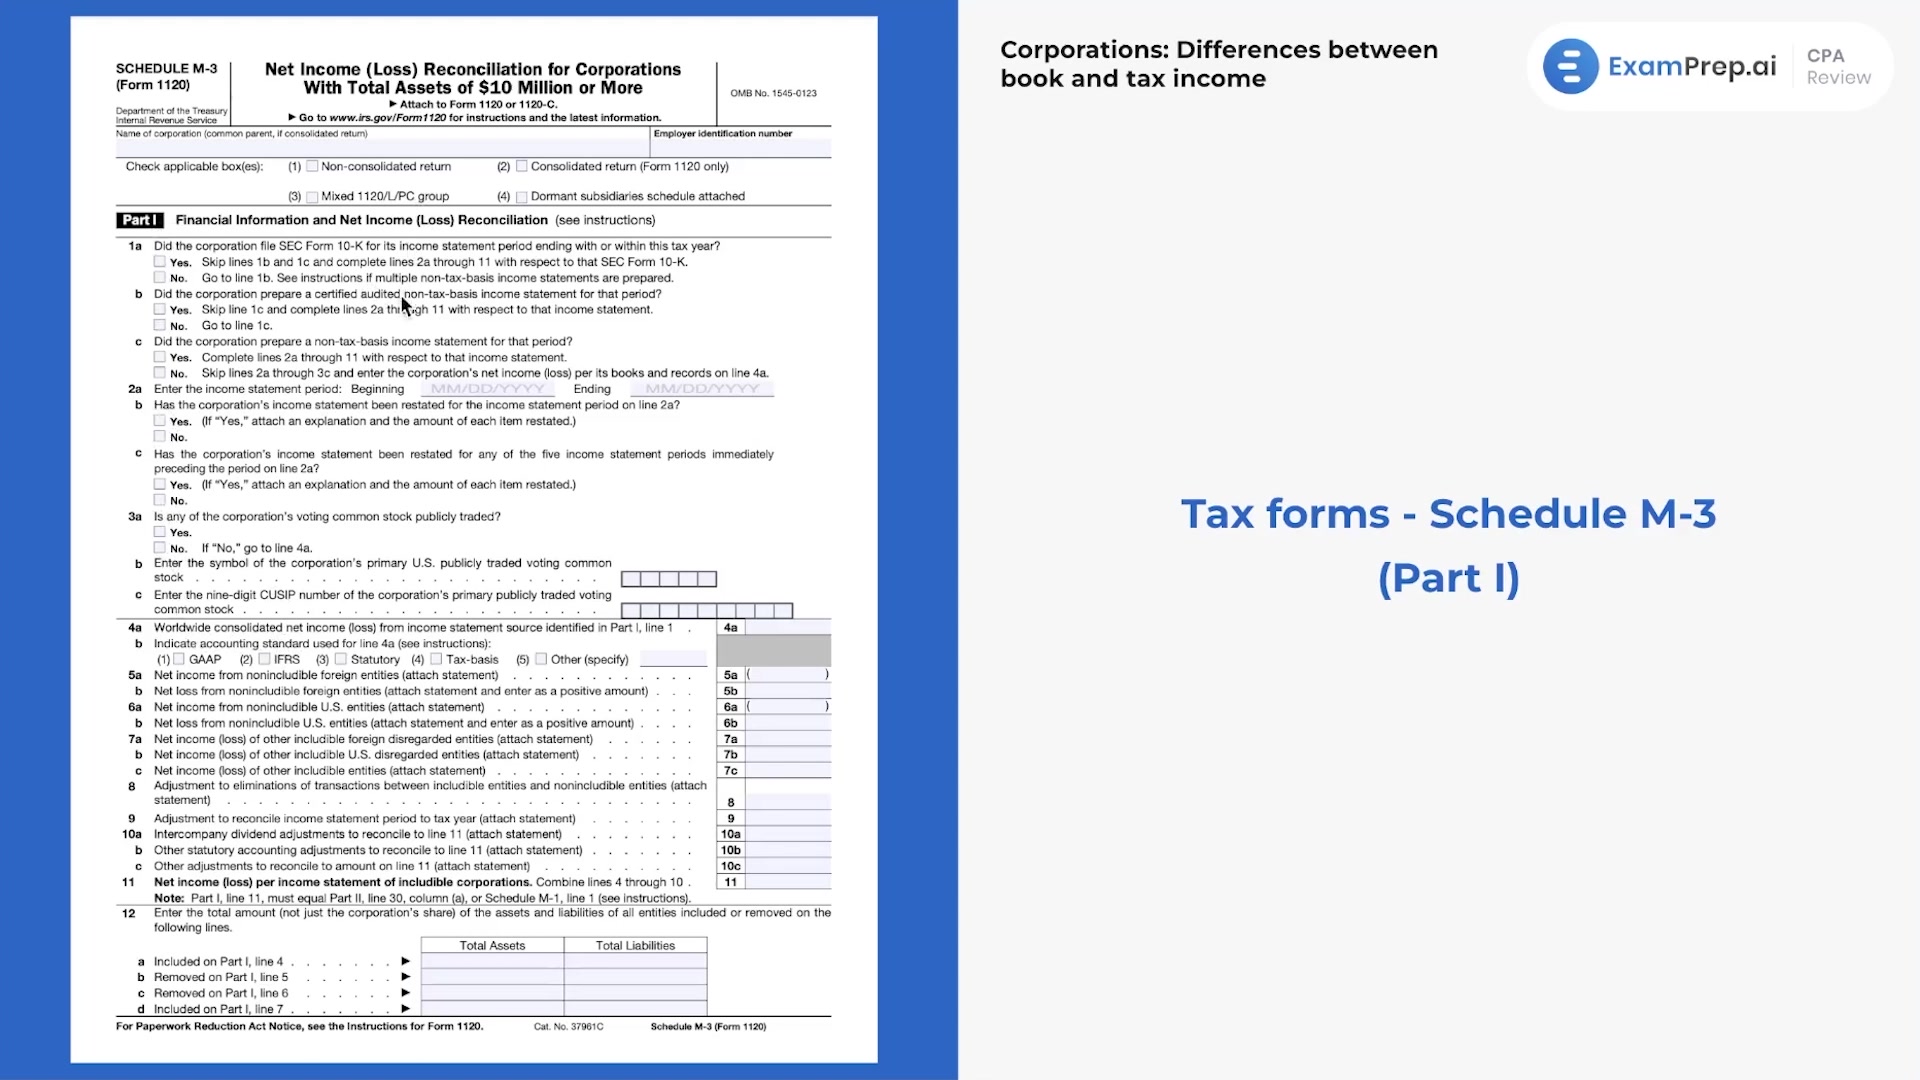Toggle Consolidated return Form 1120 only
Screen dimensions: 1920x1080
(522, 165)
